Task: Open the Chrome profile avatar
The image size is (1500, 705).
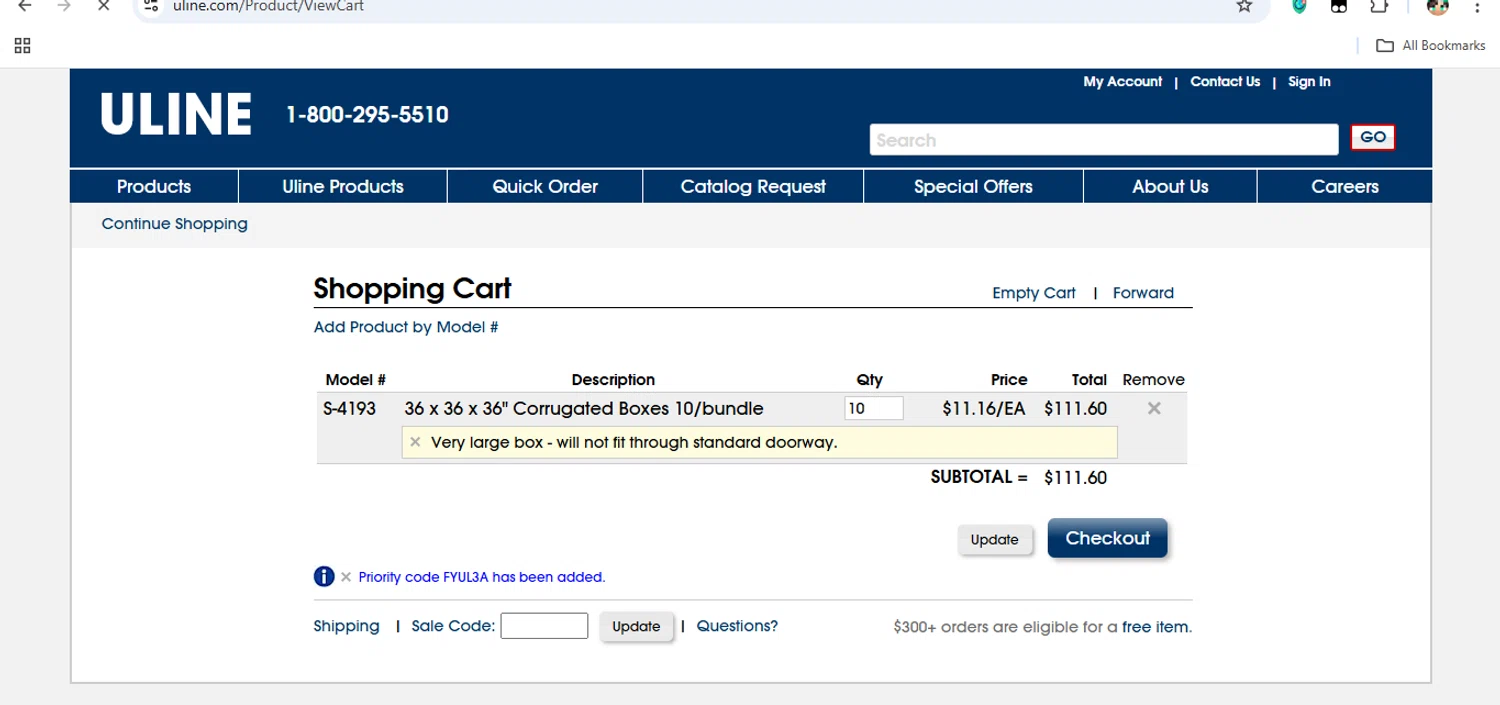Action: coord(1437,6)
